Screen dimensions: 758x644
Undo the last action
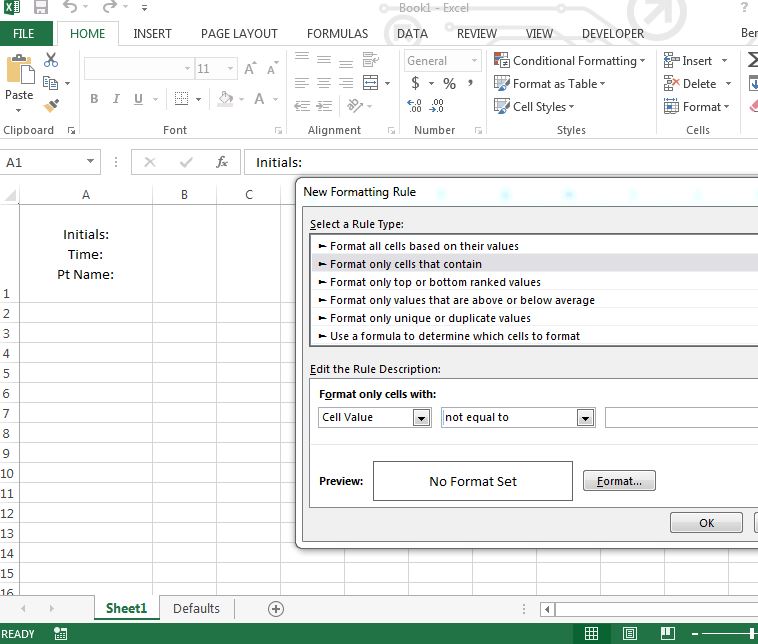(70, 7)
